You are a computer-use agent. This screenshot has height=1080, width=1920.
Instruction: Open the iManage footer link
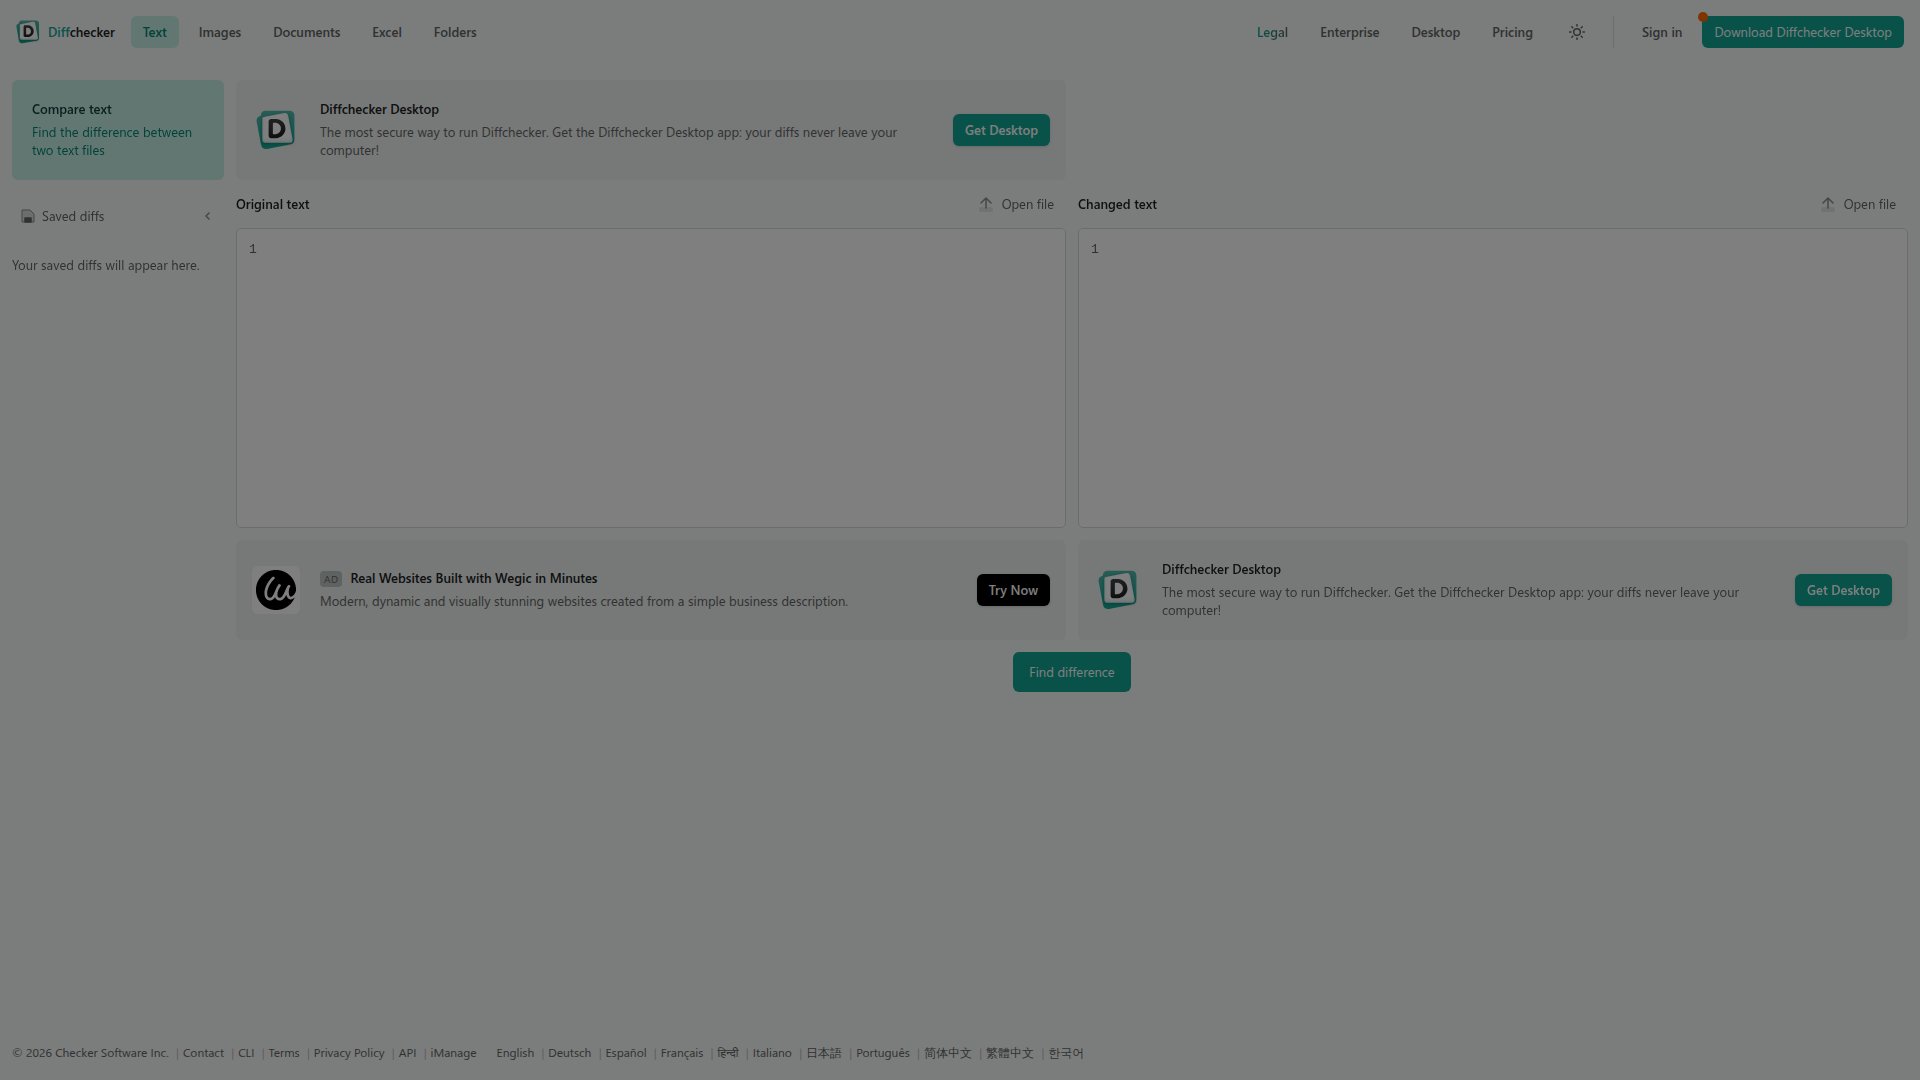pyautogui.click(x=453, y=1053)
